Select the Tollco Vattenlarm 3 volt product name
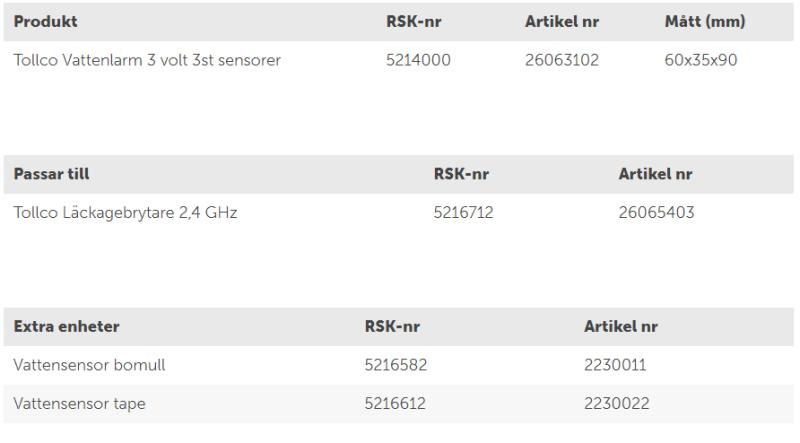This screenshot has height=443, width=800. tap(147, 60)
